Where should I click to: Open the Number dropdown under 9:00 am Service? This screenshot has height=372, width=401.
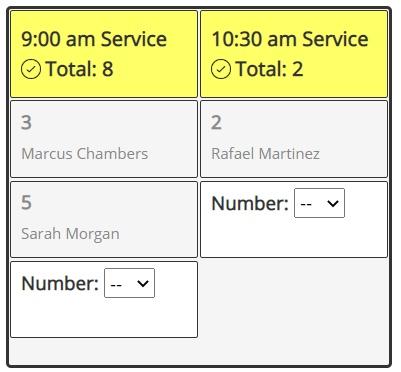point(129,283)
